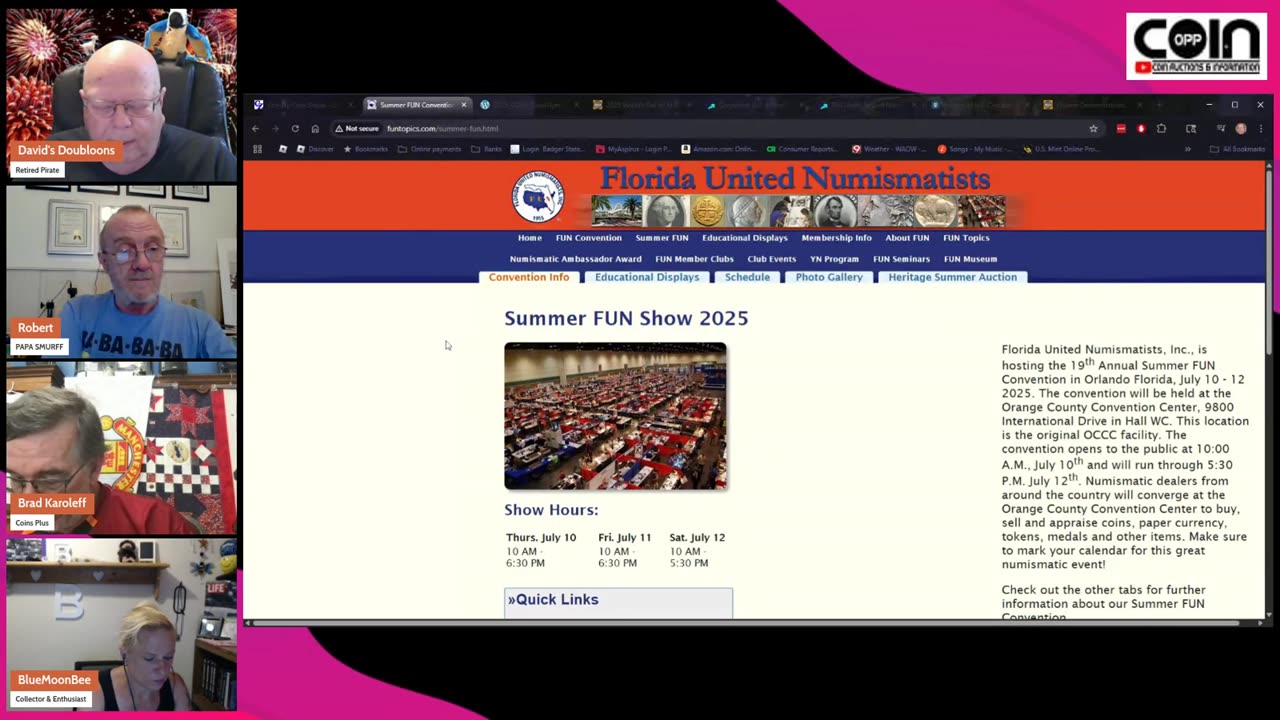Viewport: 1280px width, 720px height.
Task: Open the Chrome profile avatar
Action: 1241,128
